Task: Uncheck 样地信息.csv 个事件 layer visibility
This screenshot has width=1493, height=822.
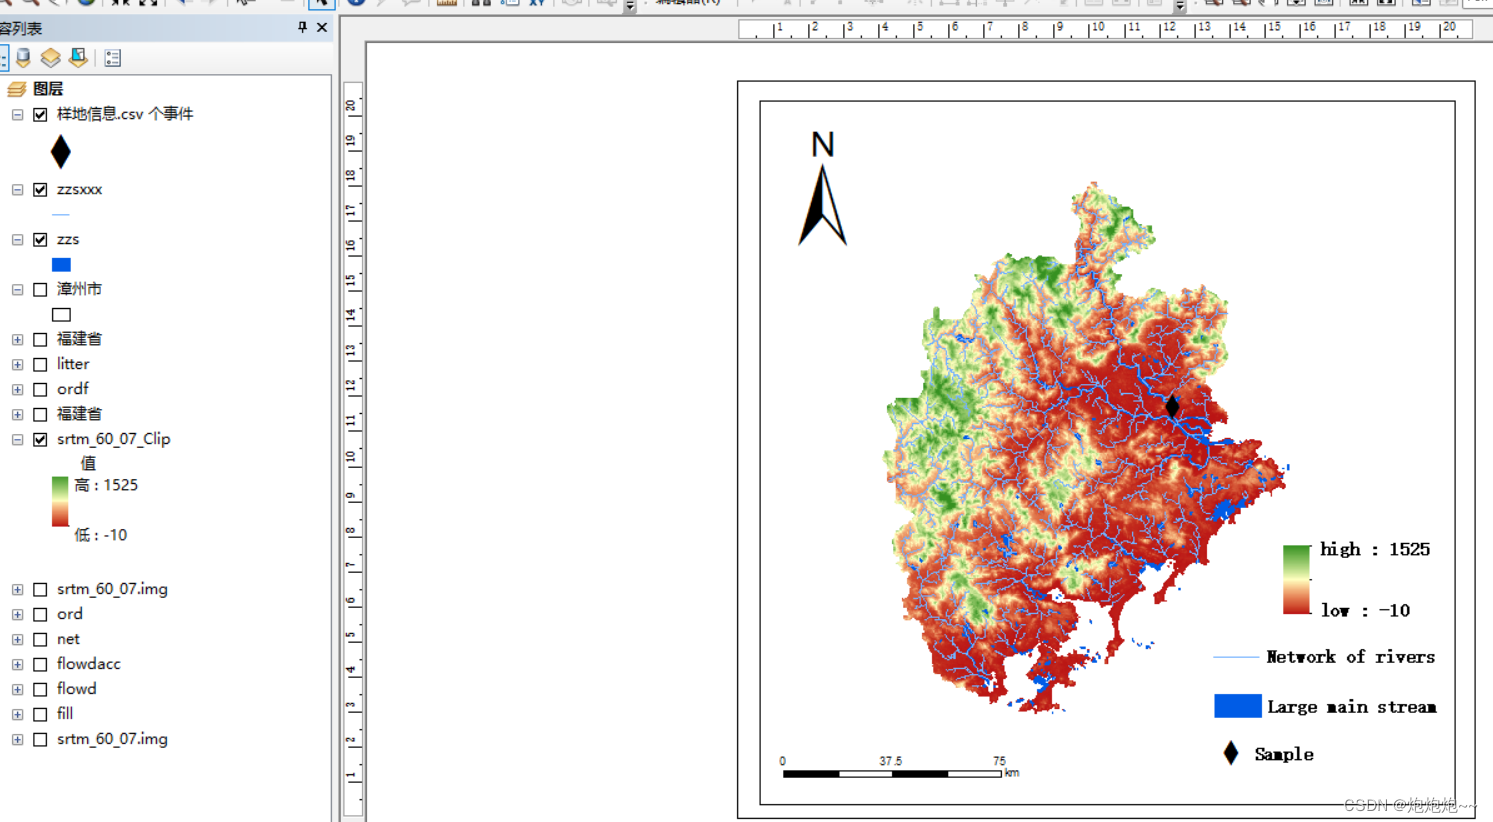Action: 40,114
